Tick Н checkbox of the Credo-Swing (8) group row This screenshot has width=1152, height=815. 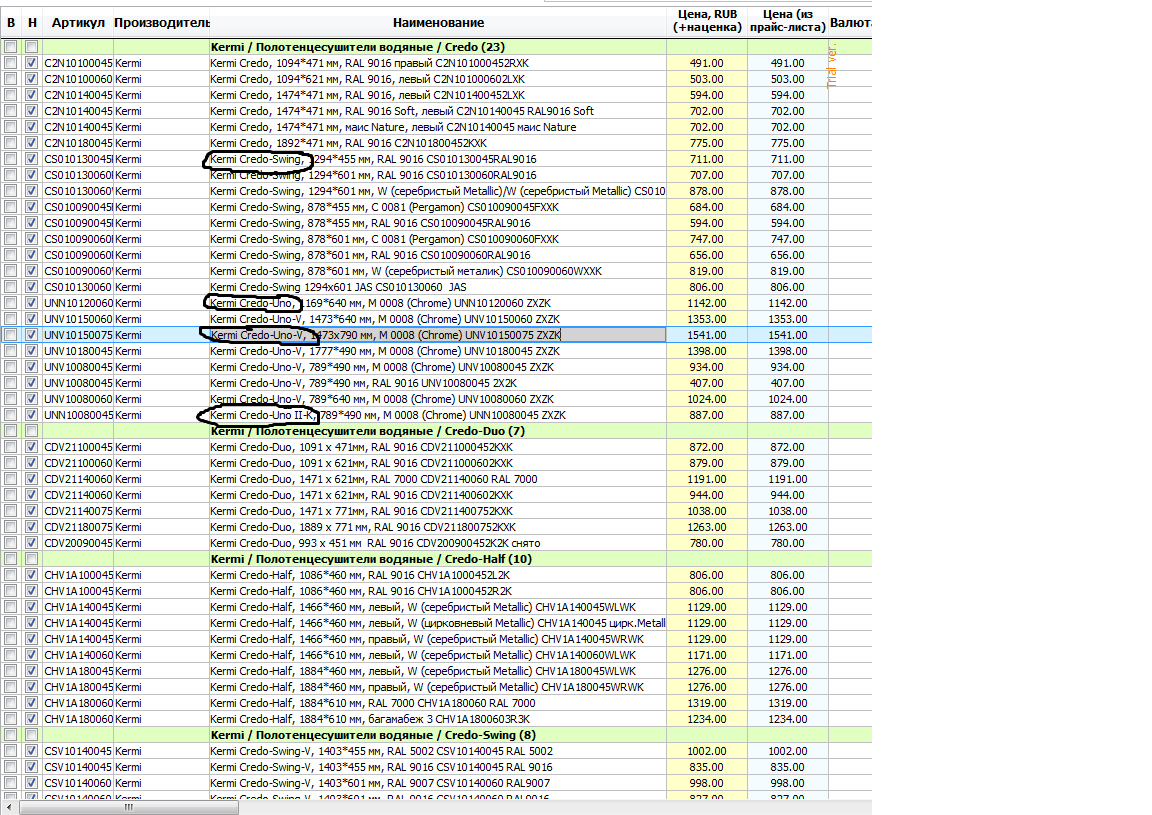[31, 735]
